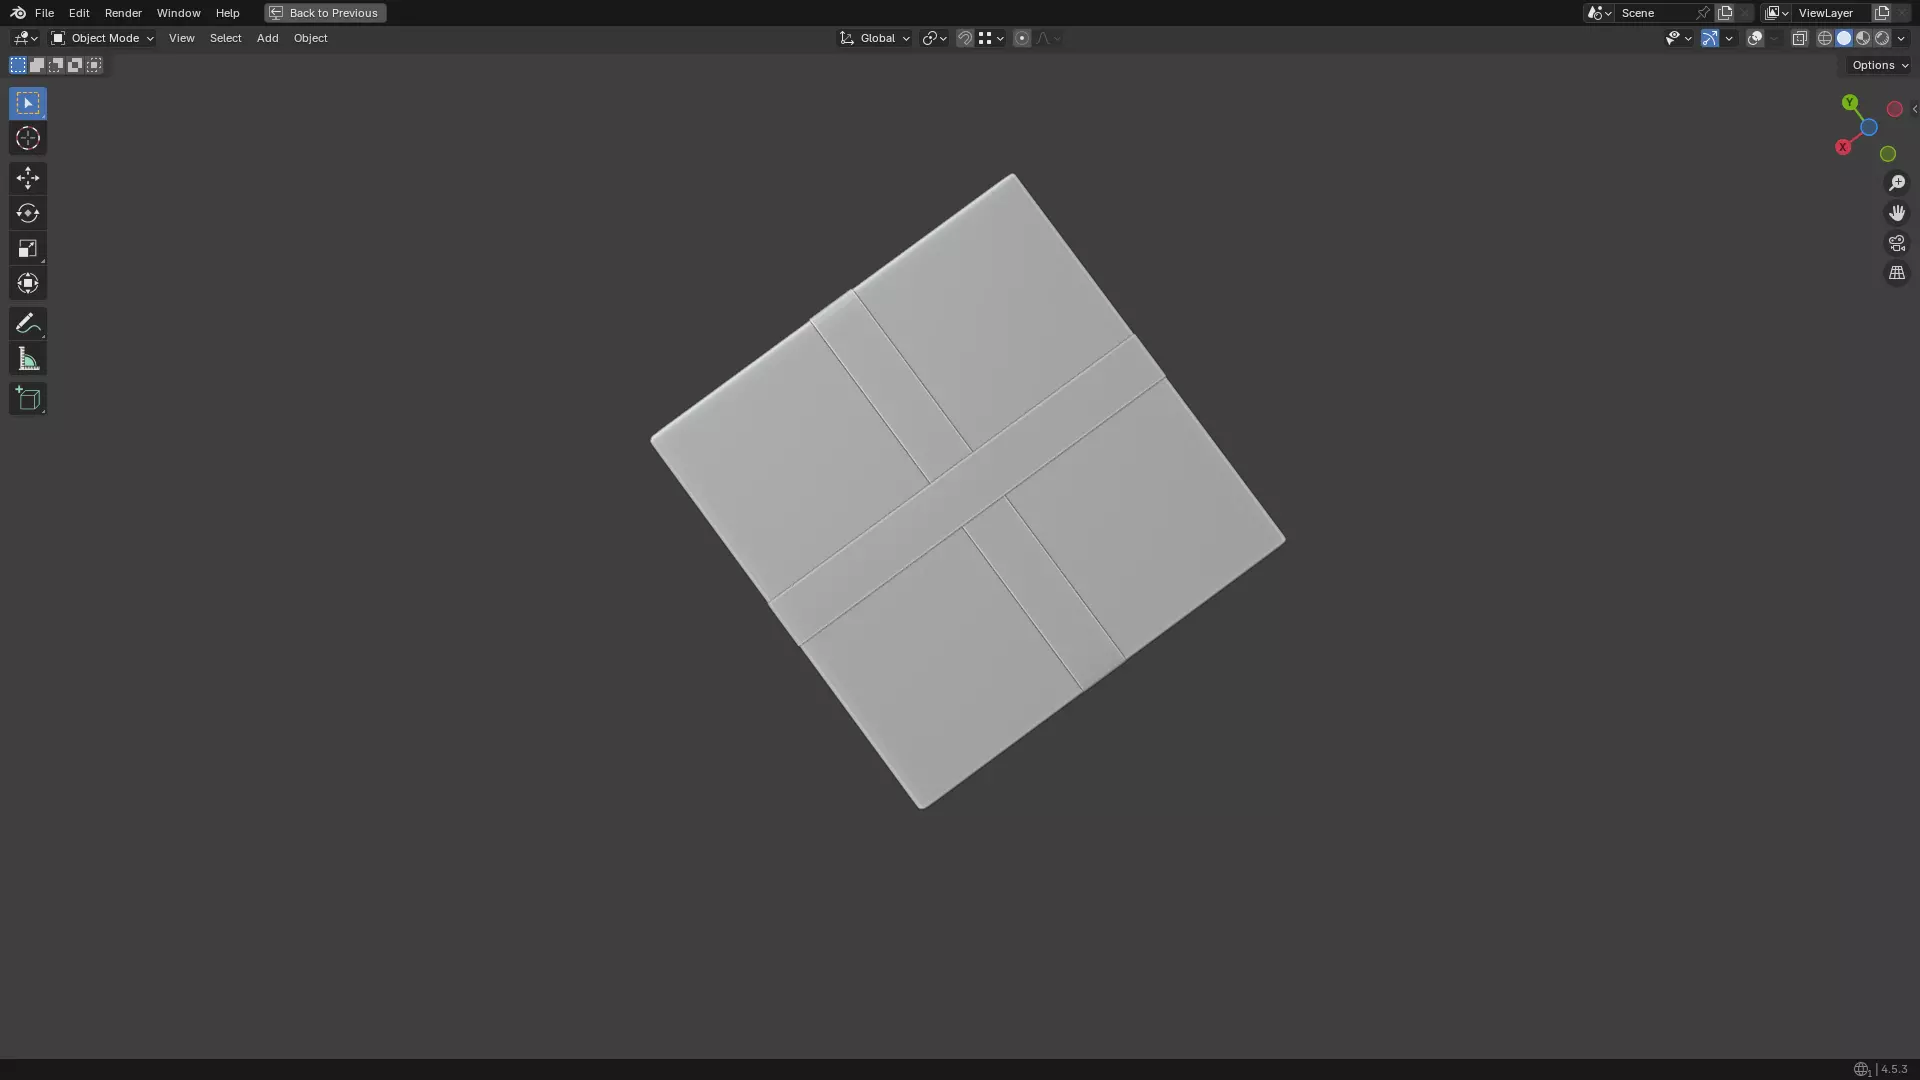Open the Render menu
The image size is (1920, 1080).
click(x=123, y=13)
